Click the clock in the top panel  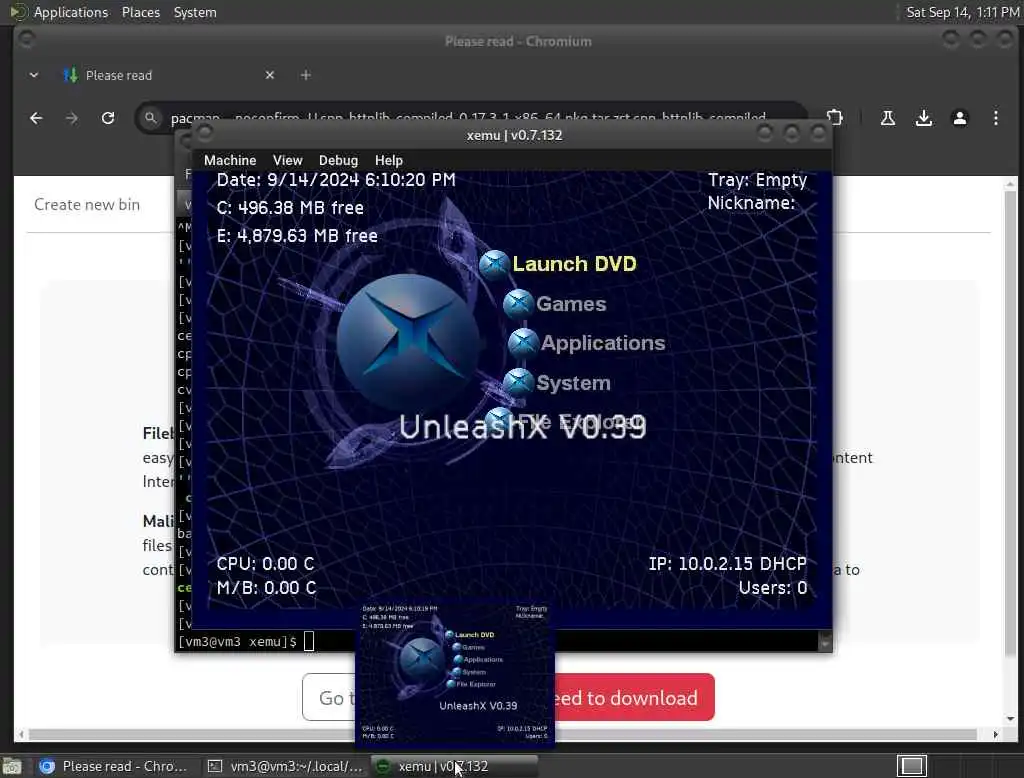pos(962,12)
